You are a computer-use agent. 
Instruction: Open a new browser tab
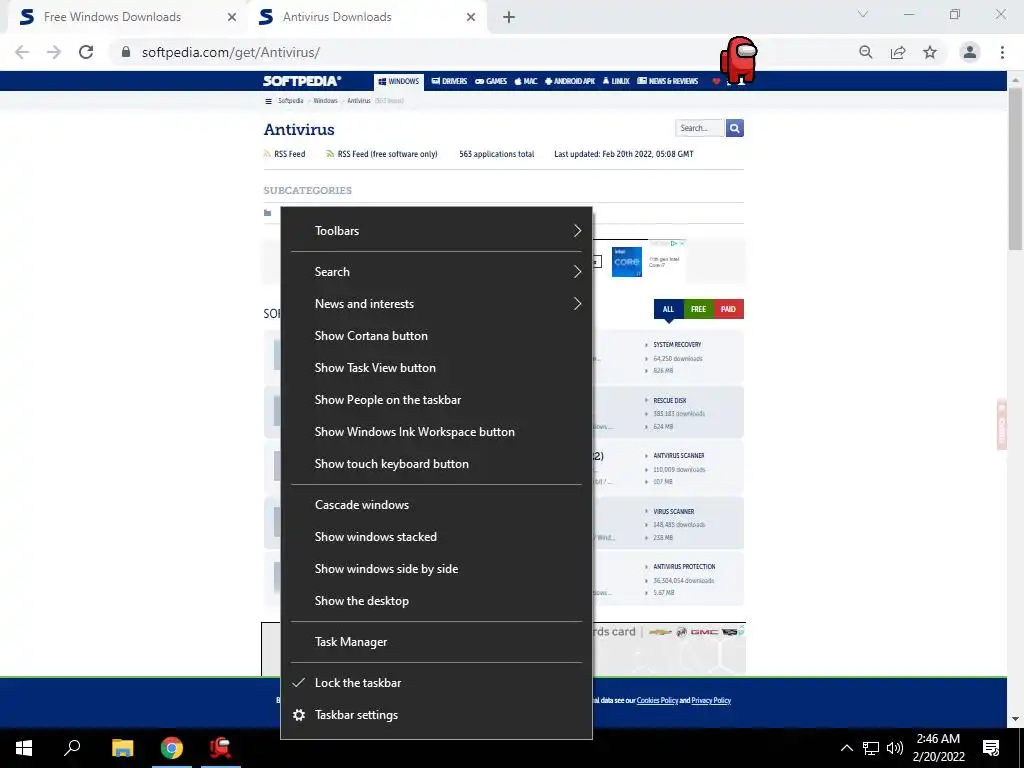(509, 17)
